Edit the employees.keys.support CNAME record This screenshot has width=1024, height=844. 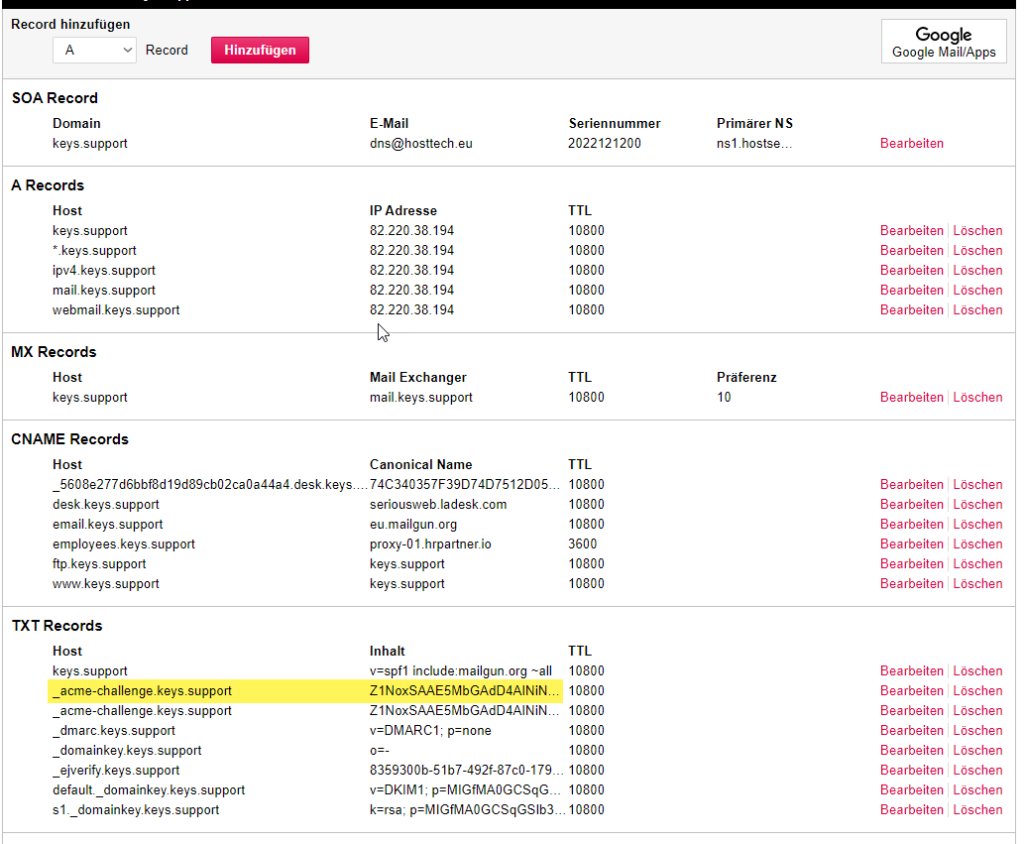(x=911, y=544)
